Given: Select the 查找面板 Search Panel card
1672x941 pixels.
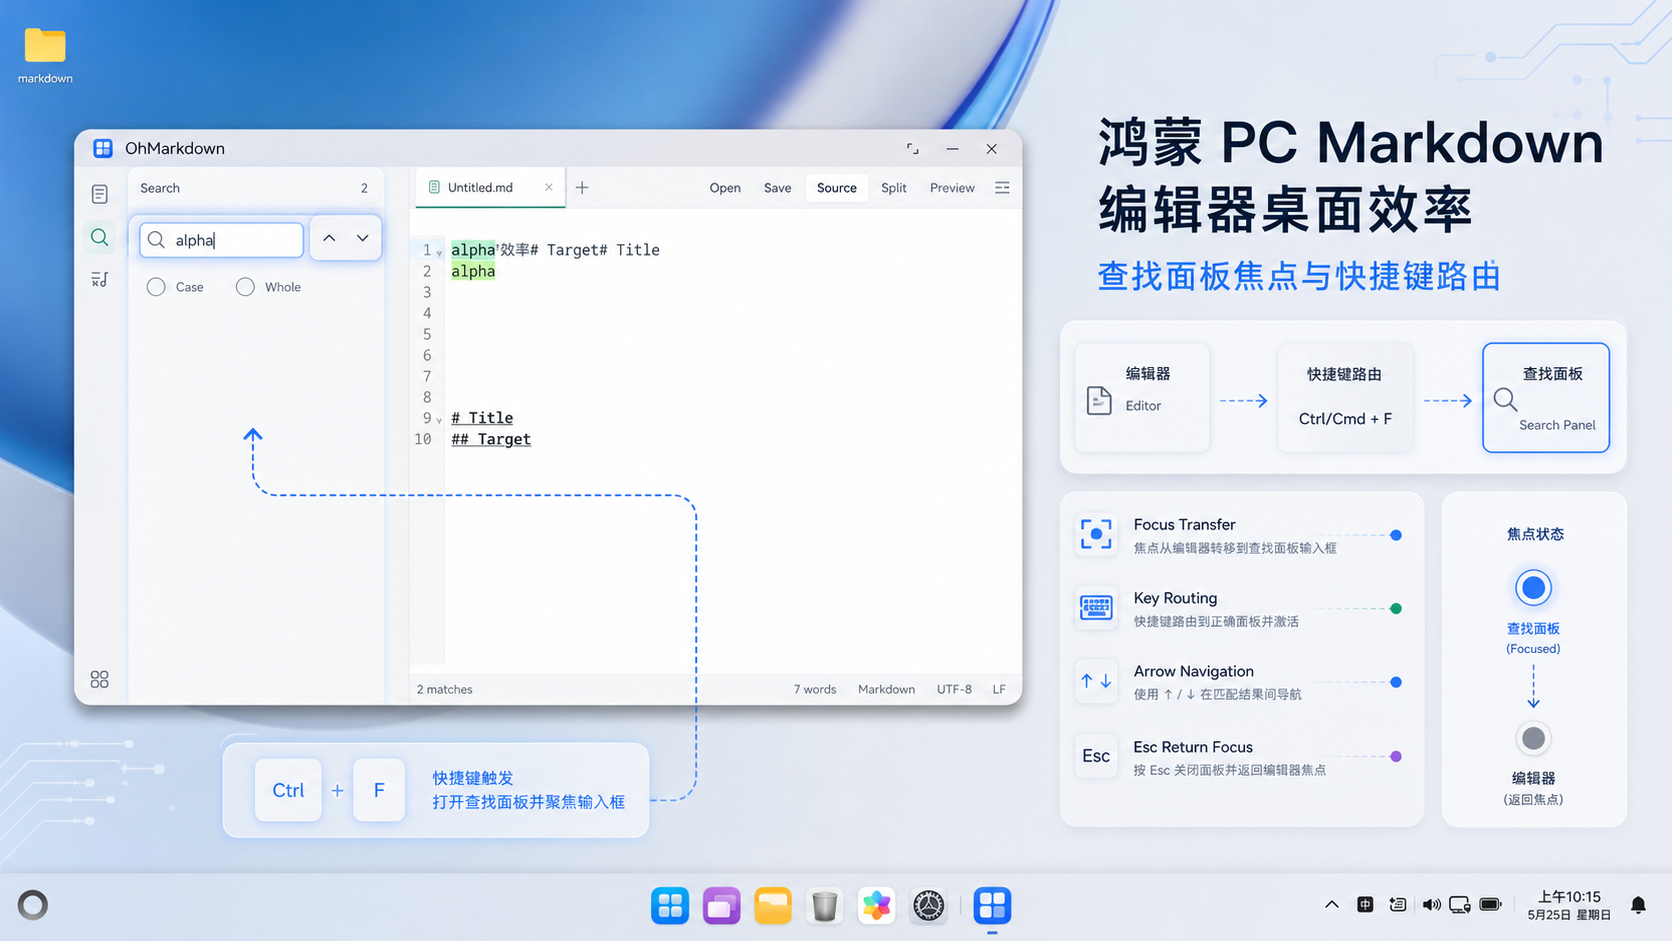Looking at the screenshot, I should click(1546, 398).
